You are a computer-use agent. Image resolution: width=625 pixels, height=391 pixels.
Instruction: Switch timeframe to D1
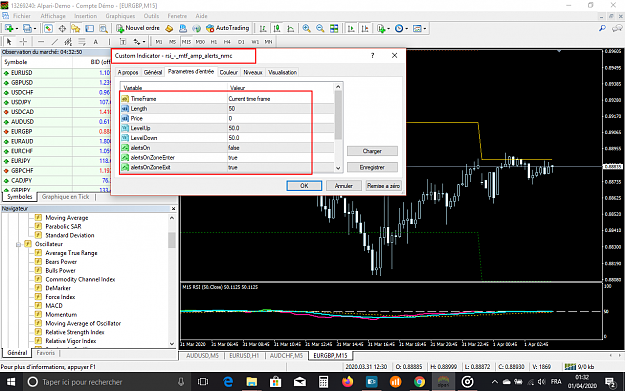(241, 41)
